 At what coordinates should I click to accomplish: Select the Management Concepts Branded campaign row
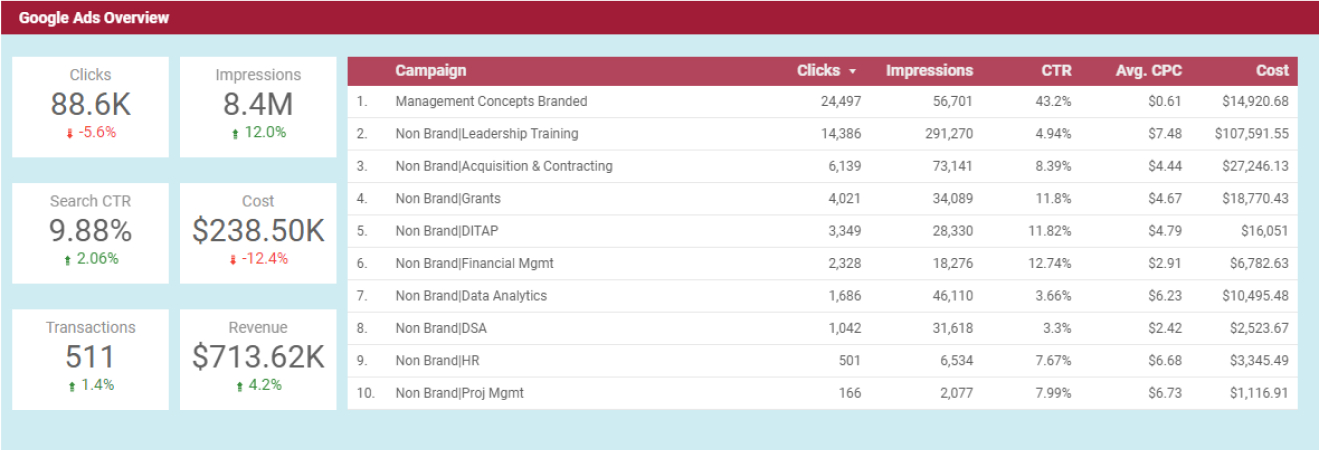click(x=822, y=101)
